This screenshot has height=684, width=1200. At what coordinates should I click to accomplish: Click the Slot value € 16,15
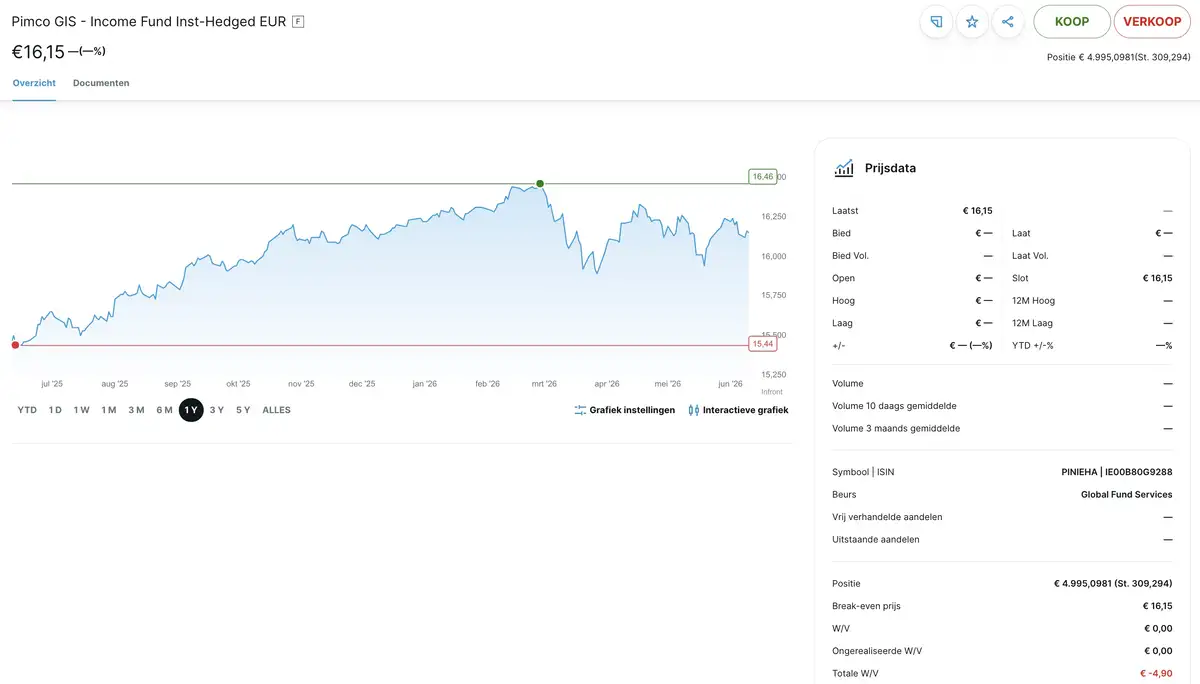(1158, 278)
